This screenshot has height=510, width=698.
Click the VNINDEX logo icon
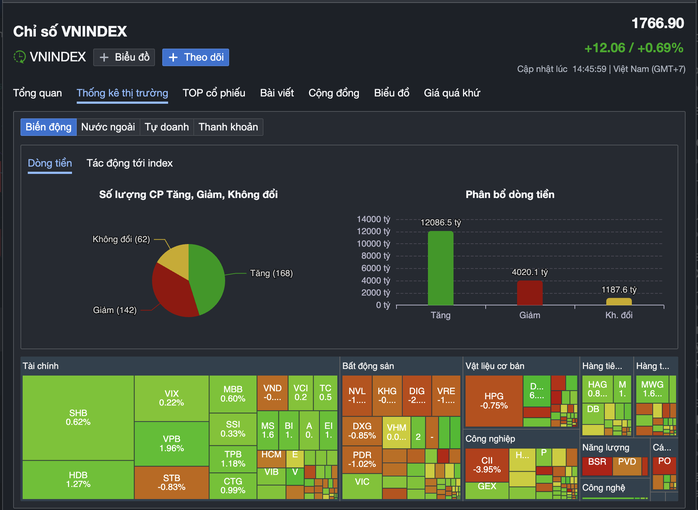coord(20,58)
